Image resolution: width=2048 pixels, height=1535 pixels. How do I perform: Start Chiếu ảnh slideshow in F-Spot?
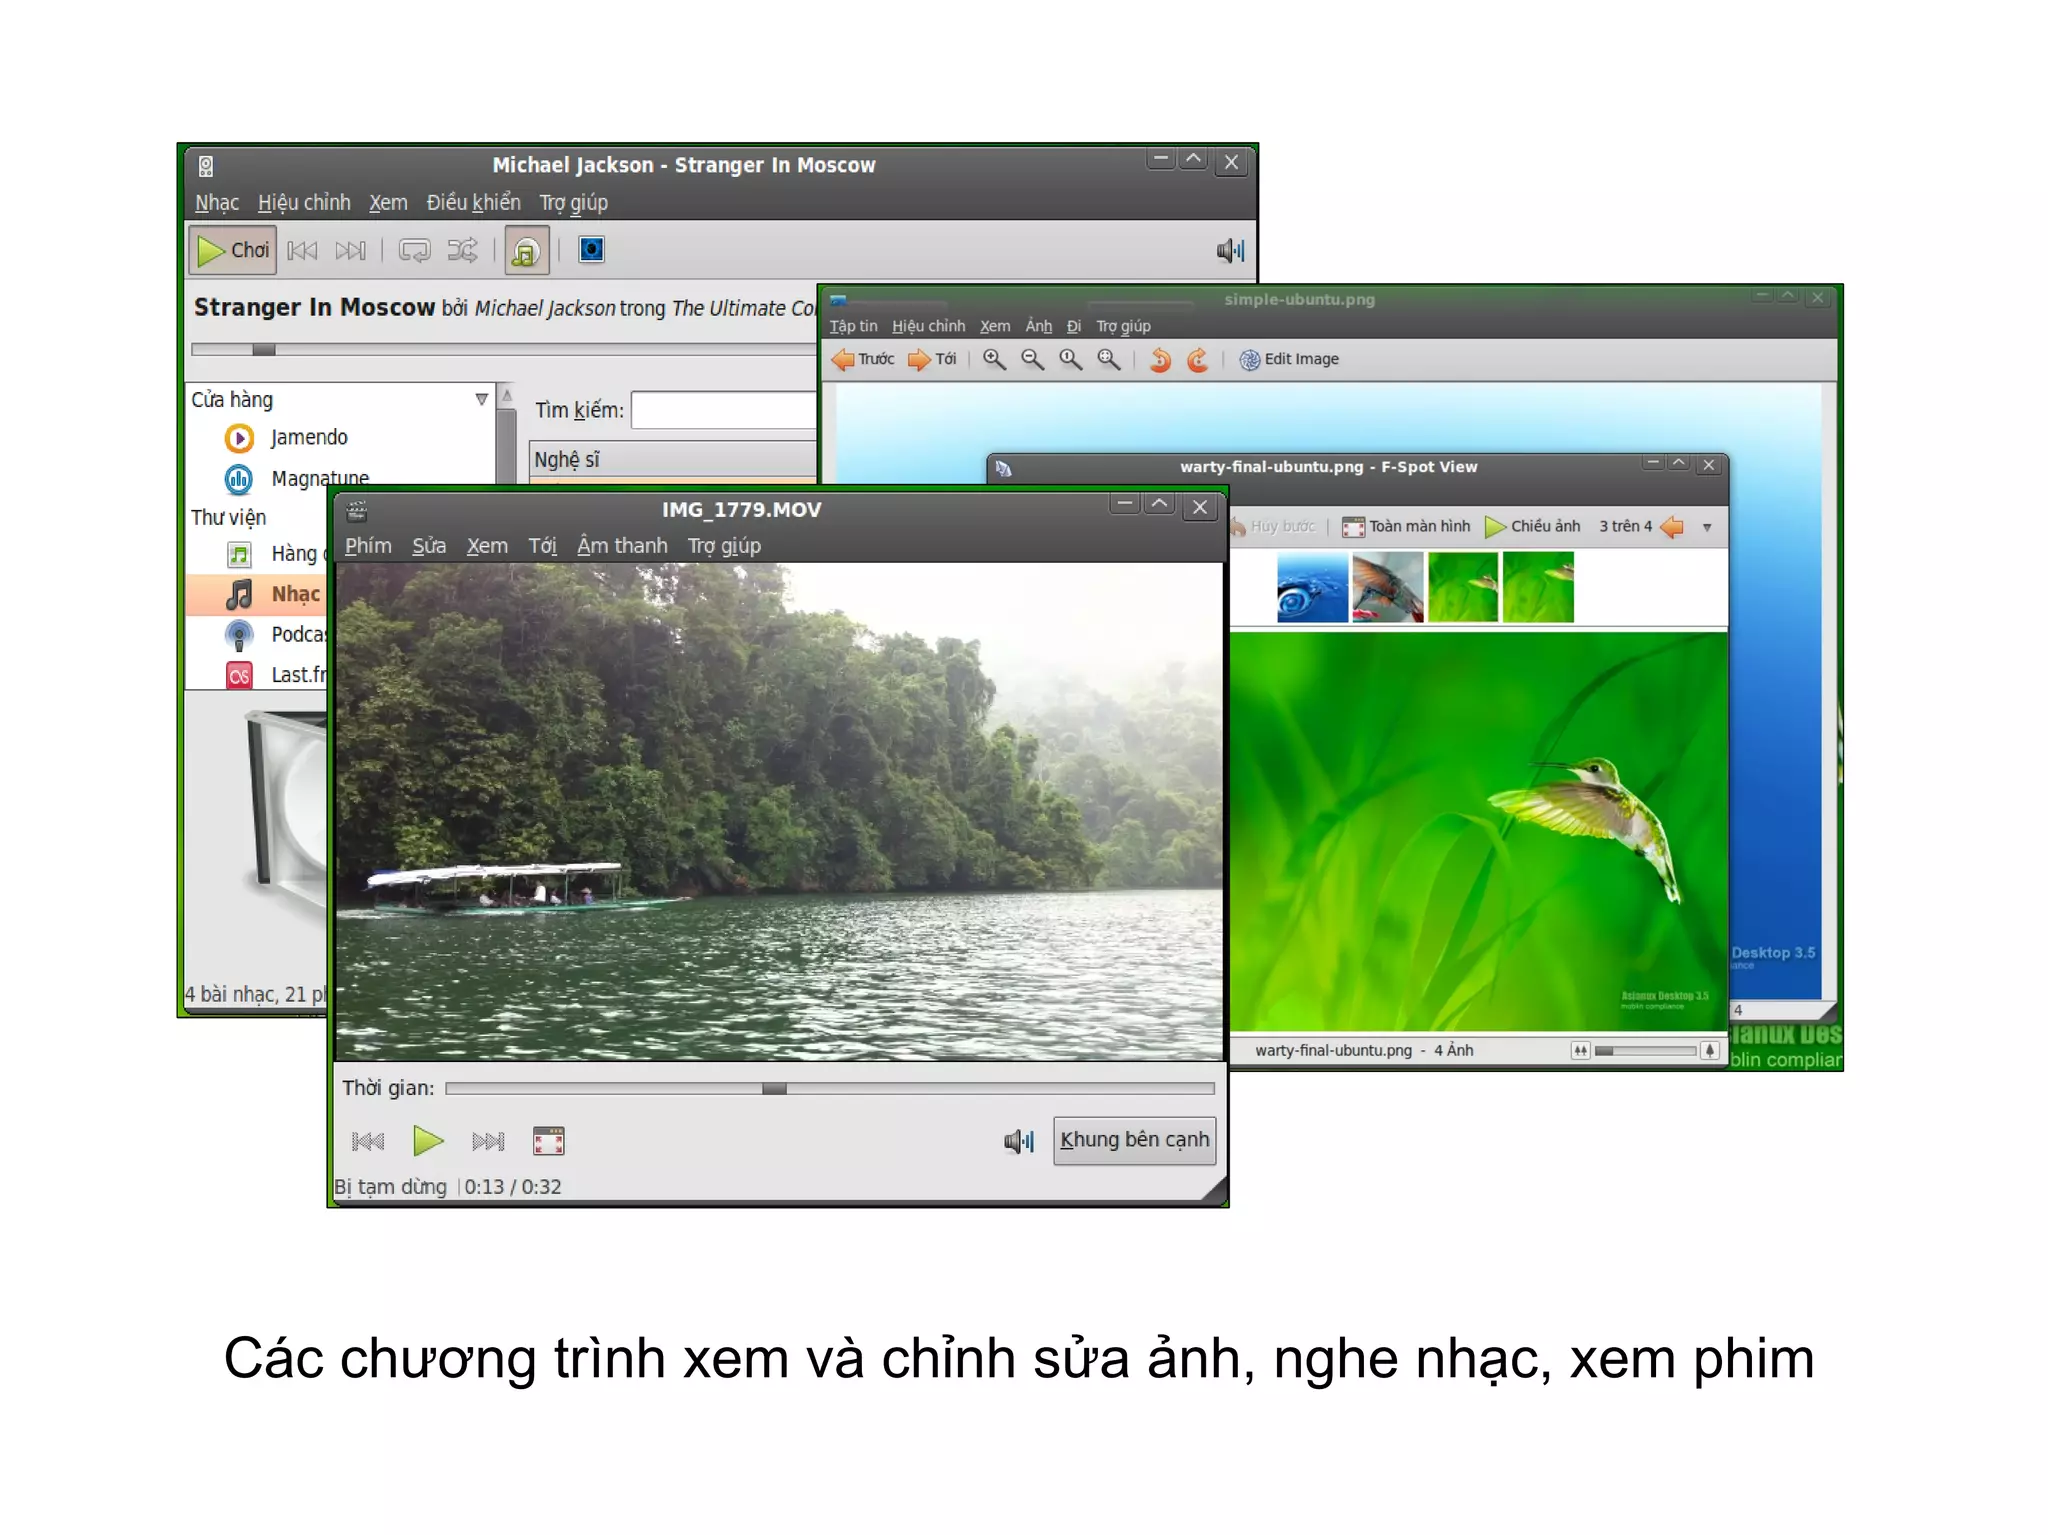coord(1532,526)
